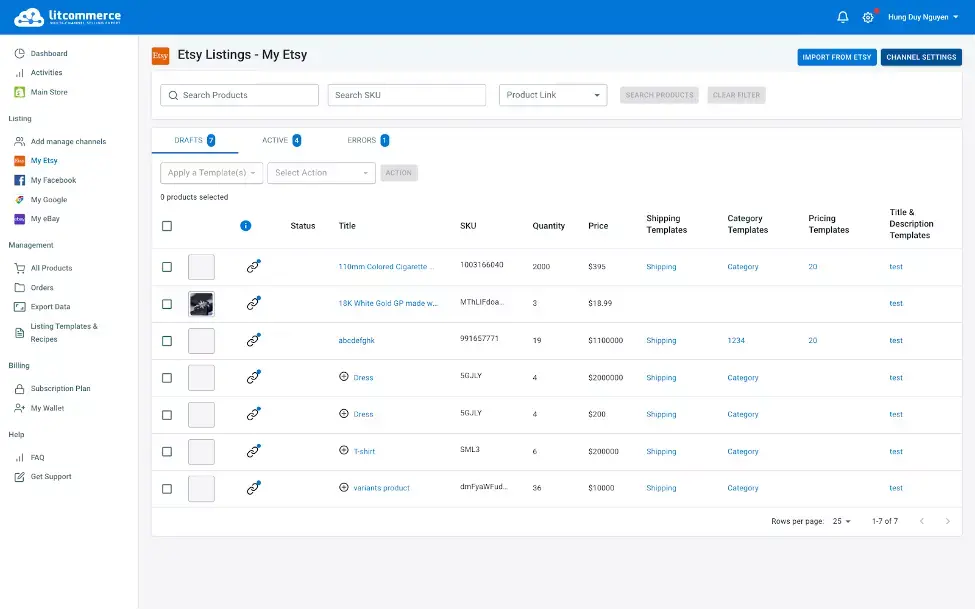Open the Apply a Template(s) dropdown
The height and width of the screenshot is (610, 977).
212,173
